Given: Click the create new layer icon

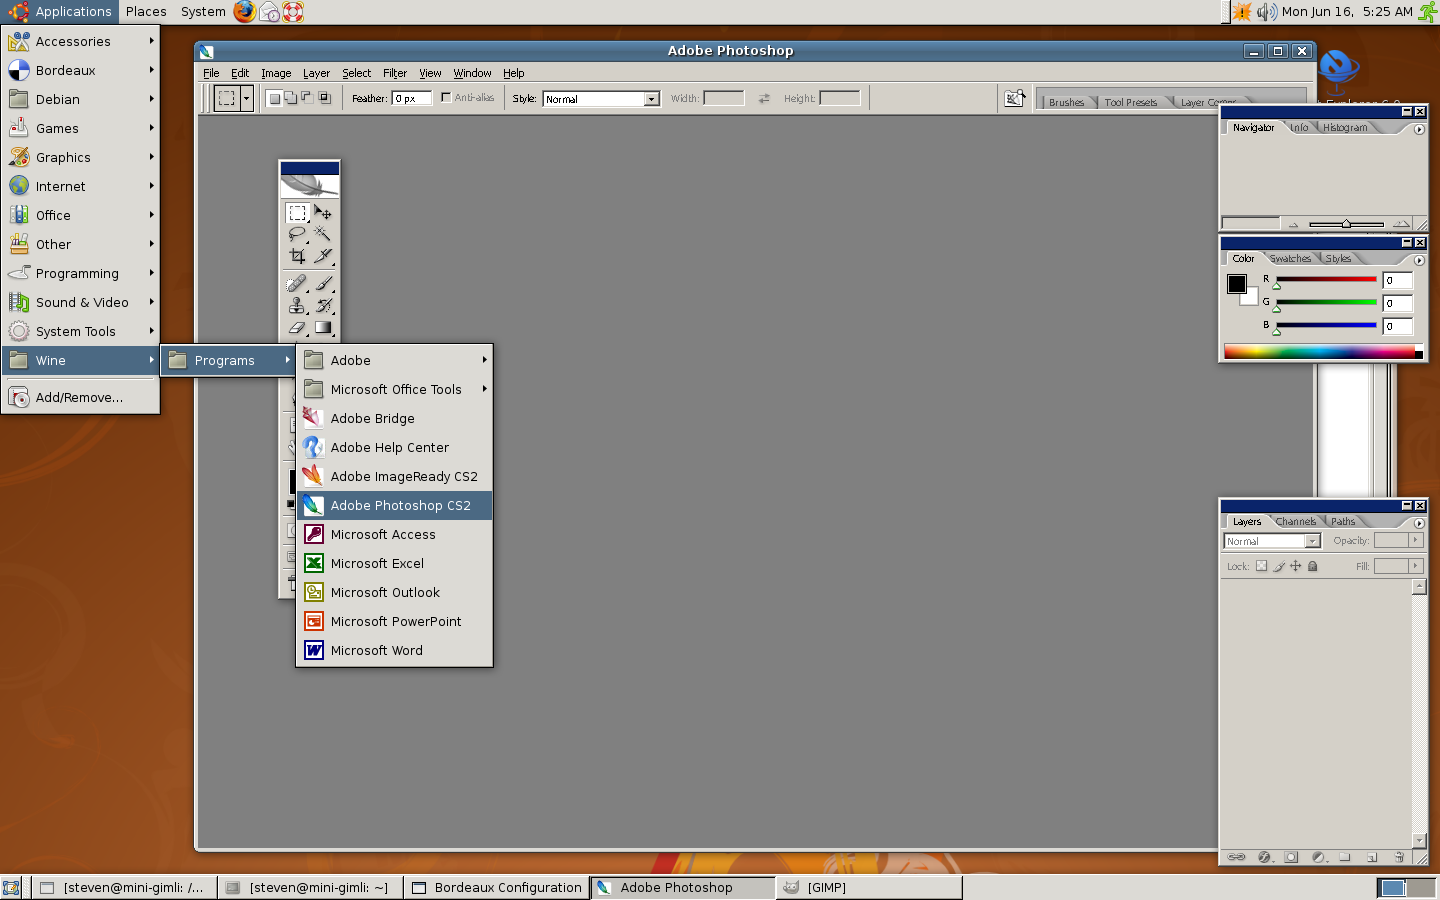Looking at the screenshot, I should 1372,857.
